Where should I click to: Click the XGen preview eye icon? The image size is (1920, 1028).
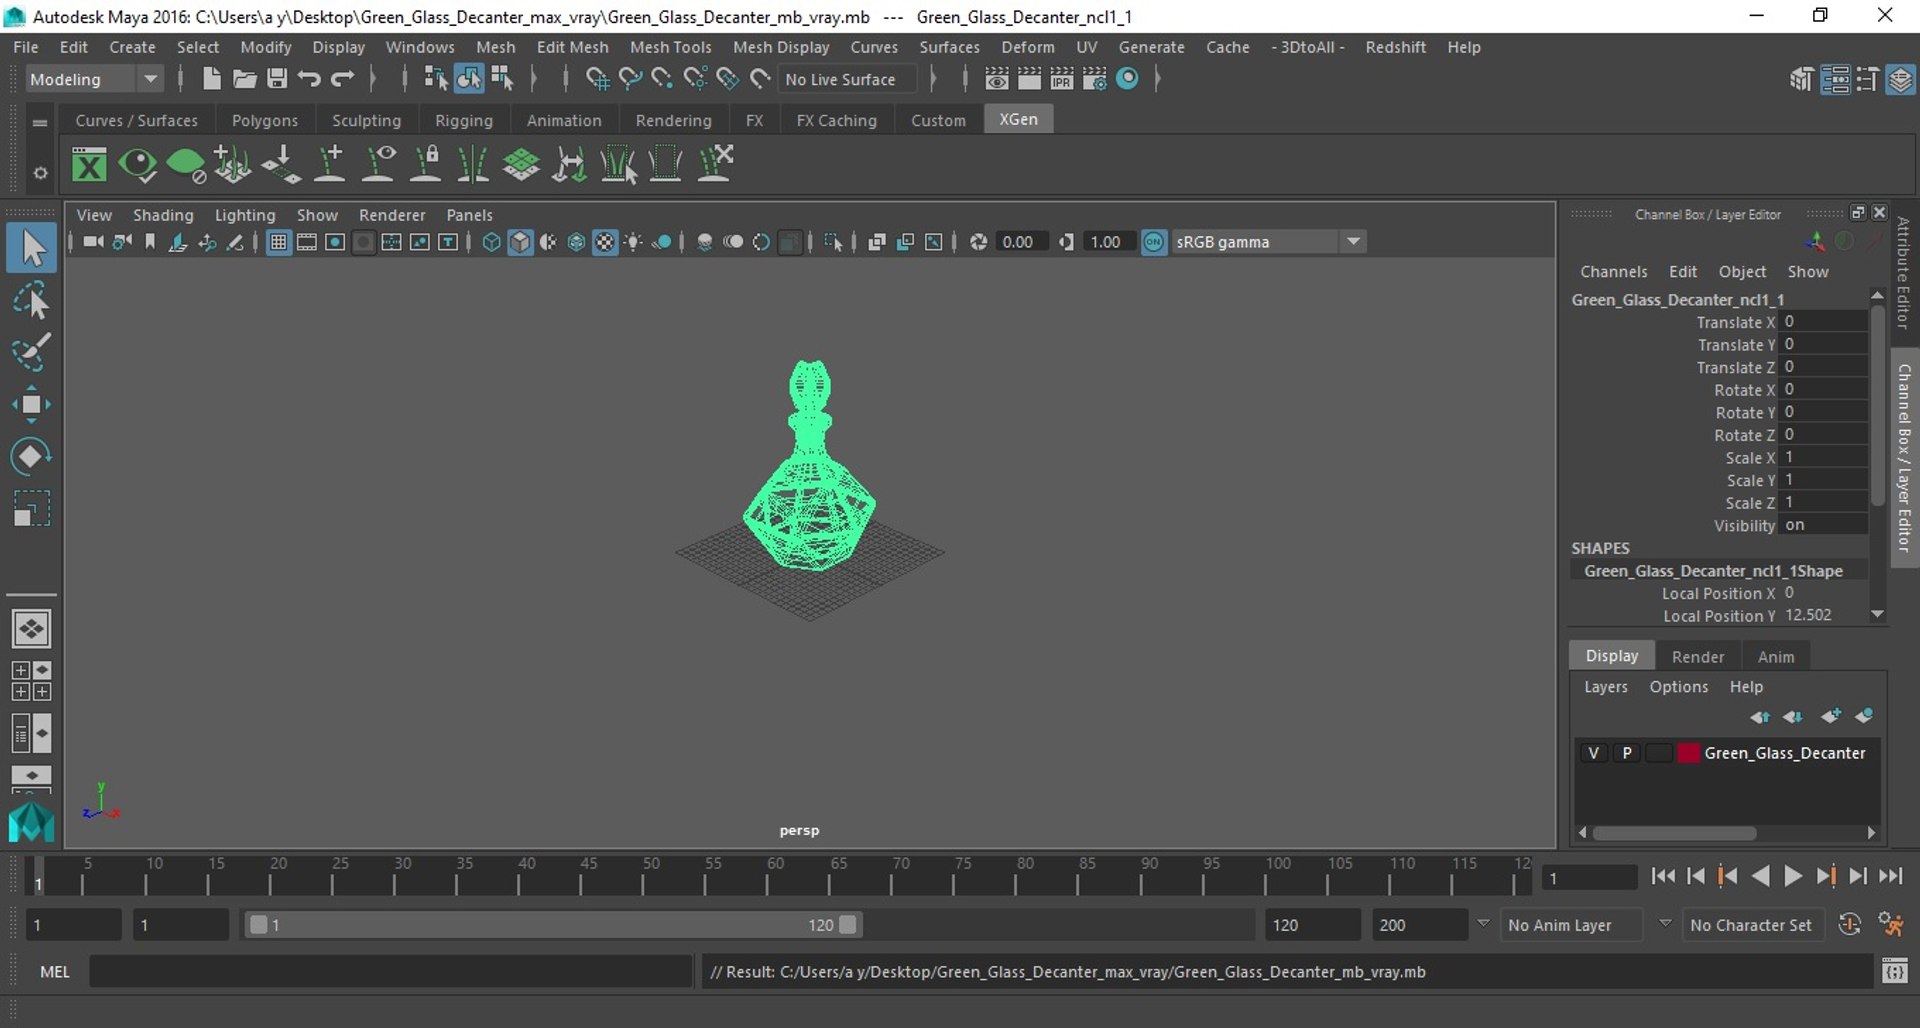click(137, 164)
